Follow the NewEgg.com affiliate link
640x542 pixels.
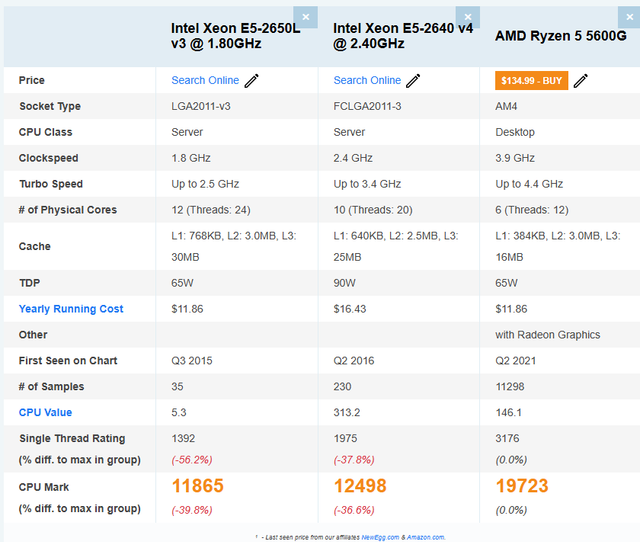point(380,538)
